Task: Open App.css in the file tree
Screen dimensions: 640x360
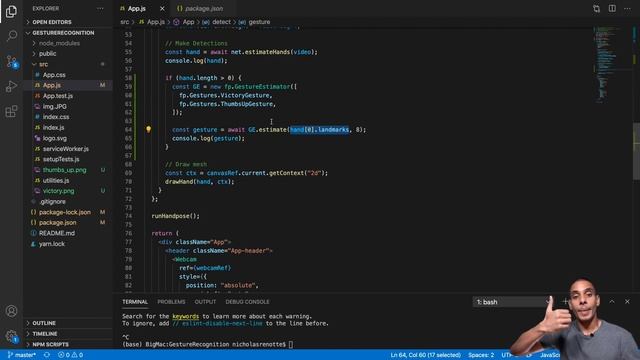Action: (54, 75)
